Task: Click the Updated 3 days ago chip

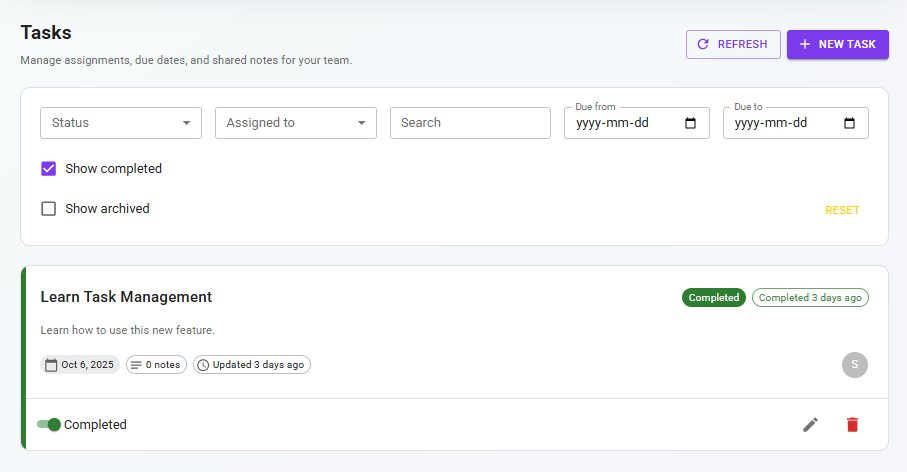Action: point(251,365)
